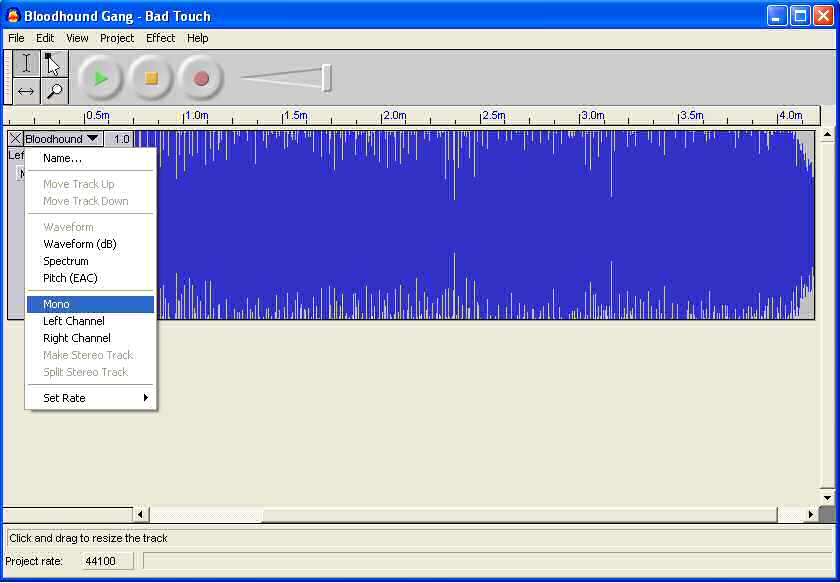Close the Audacity window

[823, 16]
